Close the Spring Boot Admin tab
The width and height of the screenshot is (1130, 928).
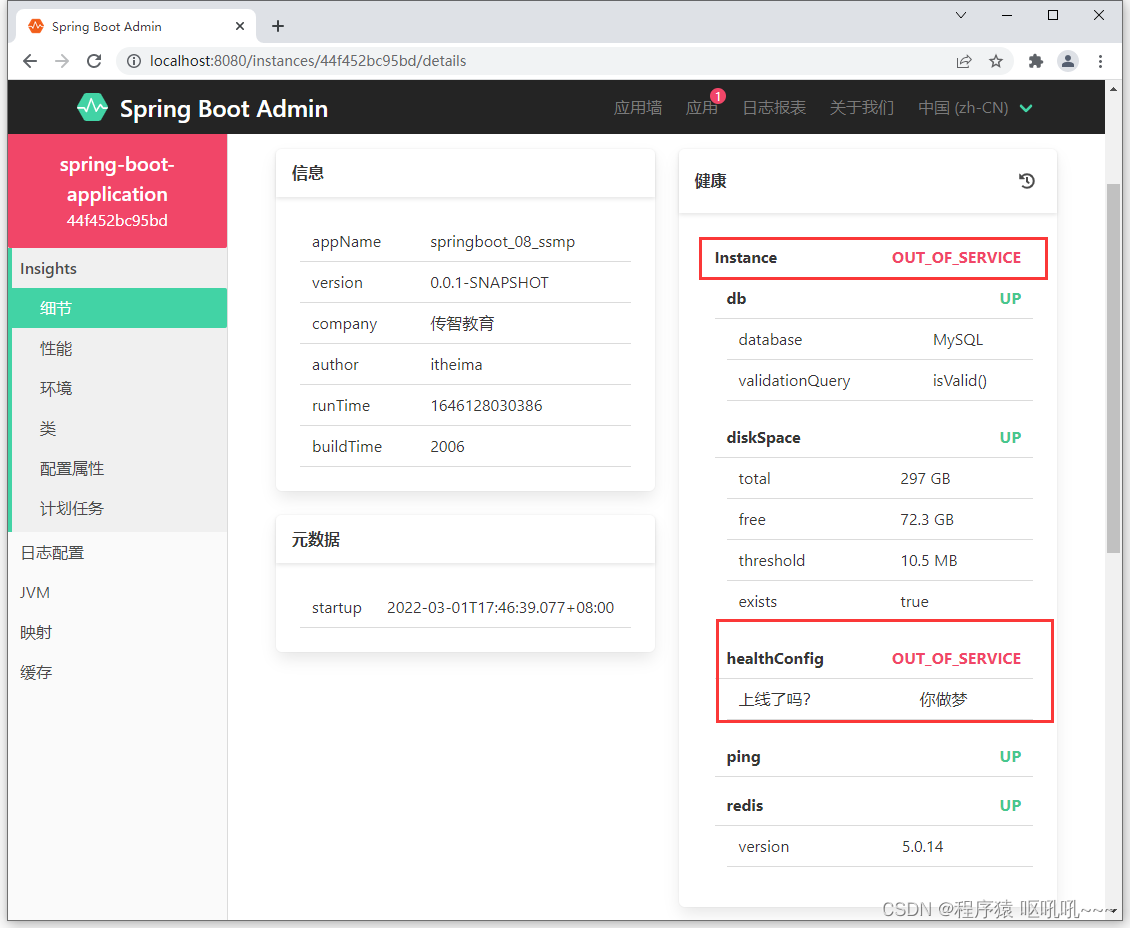pyautogui.click(x=240, y=26)
